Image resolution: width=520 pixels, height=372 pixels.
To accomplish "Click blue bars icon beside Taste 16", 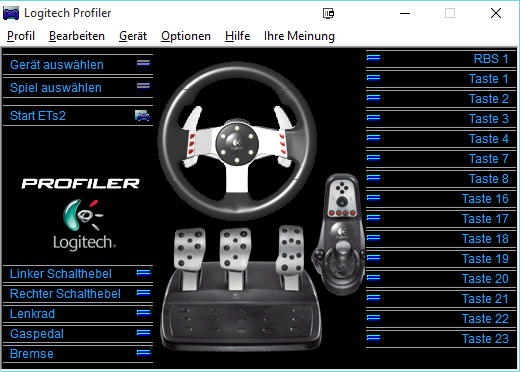I will 373,198.
